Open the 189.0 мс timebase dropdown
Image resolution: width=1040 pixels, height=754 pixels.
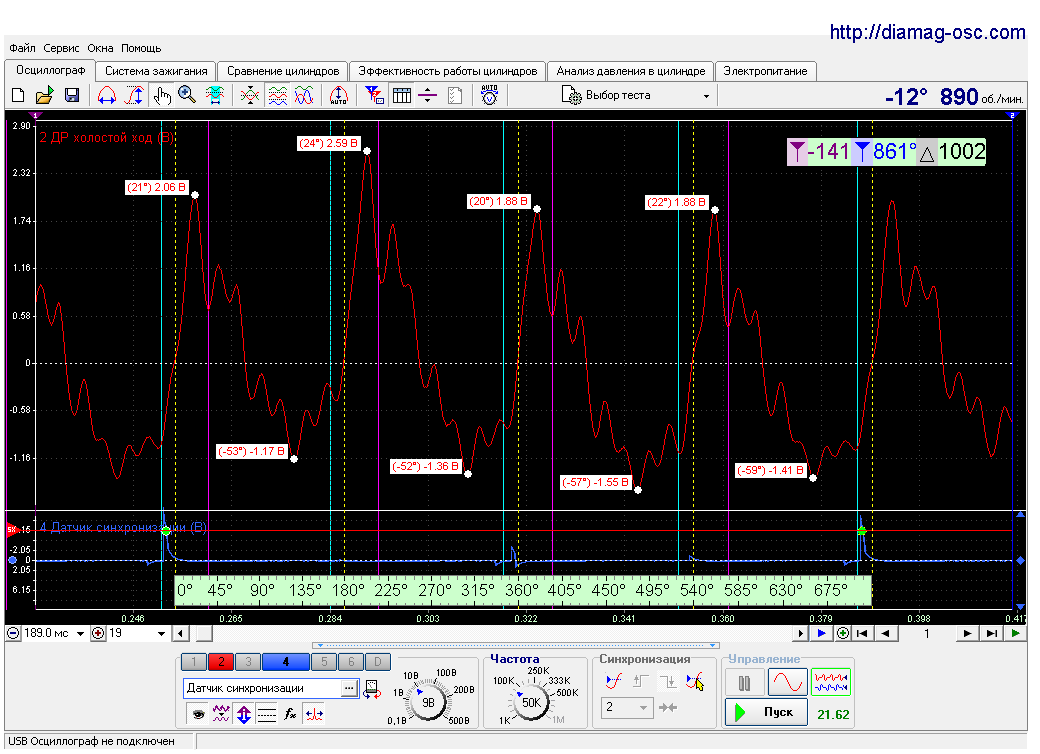pyautogui.click(x=80, y=634)
